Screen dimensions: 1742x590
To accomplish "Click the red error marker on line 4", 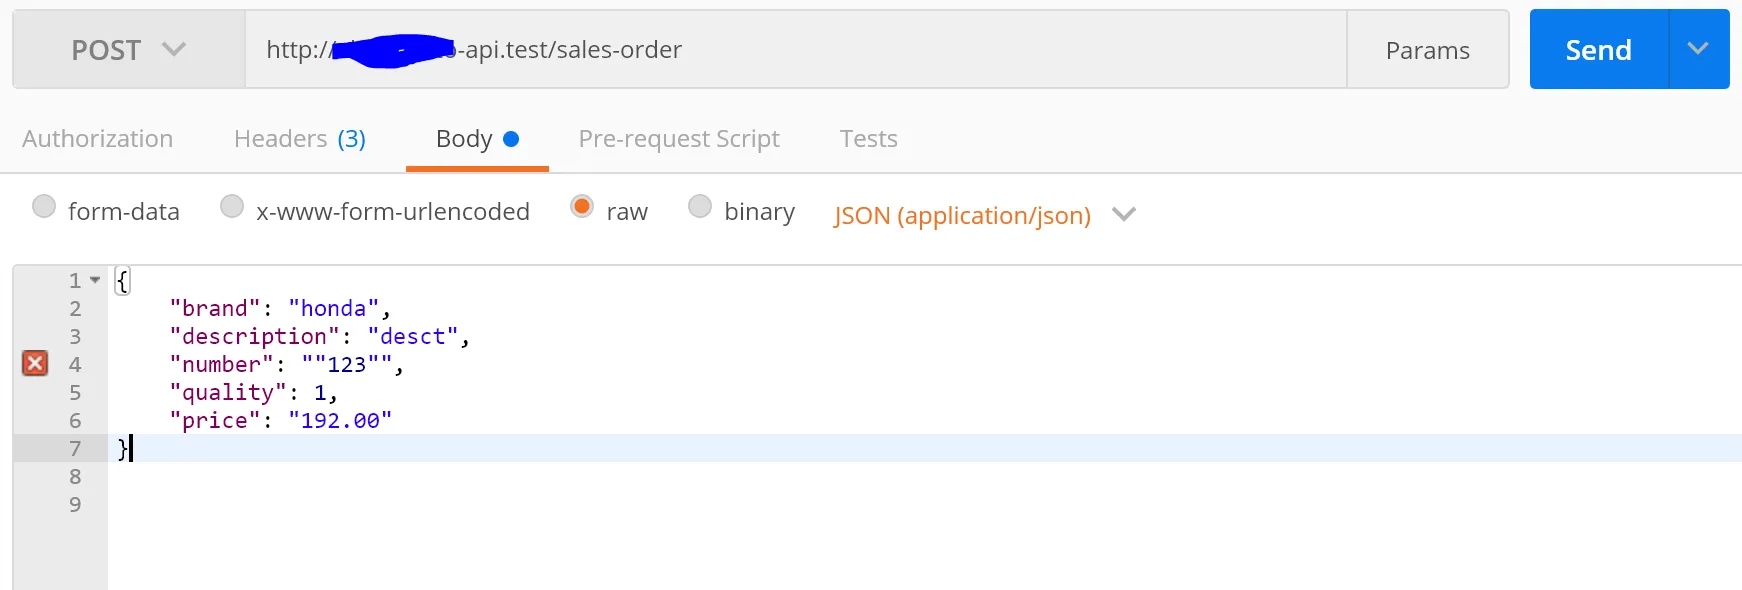I will [x=35, y=363].
